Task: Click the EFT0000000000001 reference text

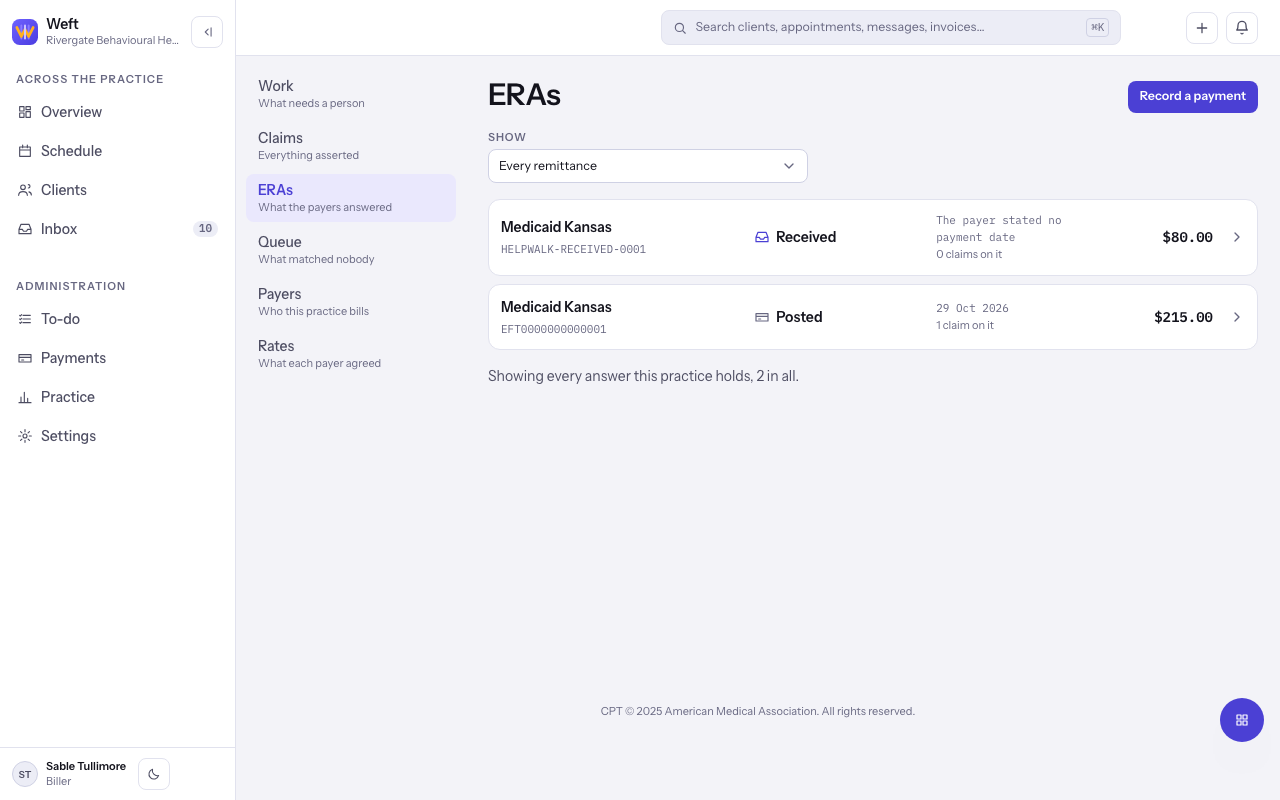Action: tap(554, 330)
